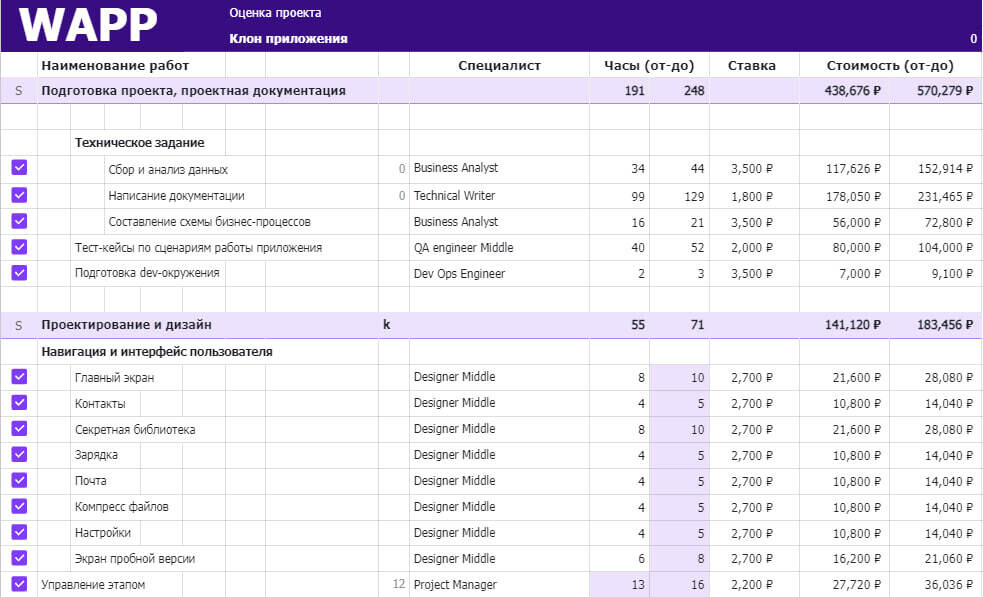Screen dimensions: 983x597
Task: Uncheck the Сбор и анализ данных checkbox
Action: (x=19, y=167)
